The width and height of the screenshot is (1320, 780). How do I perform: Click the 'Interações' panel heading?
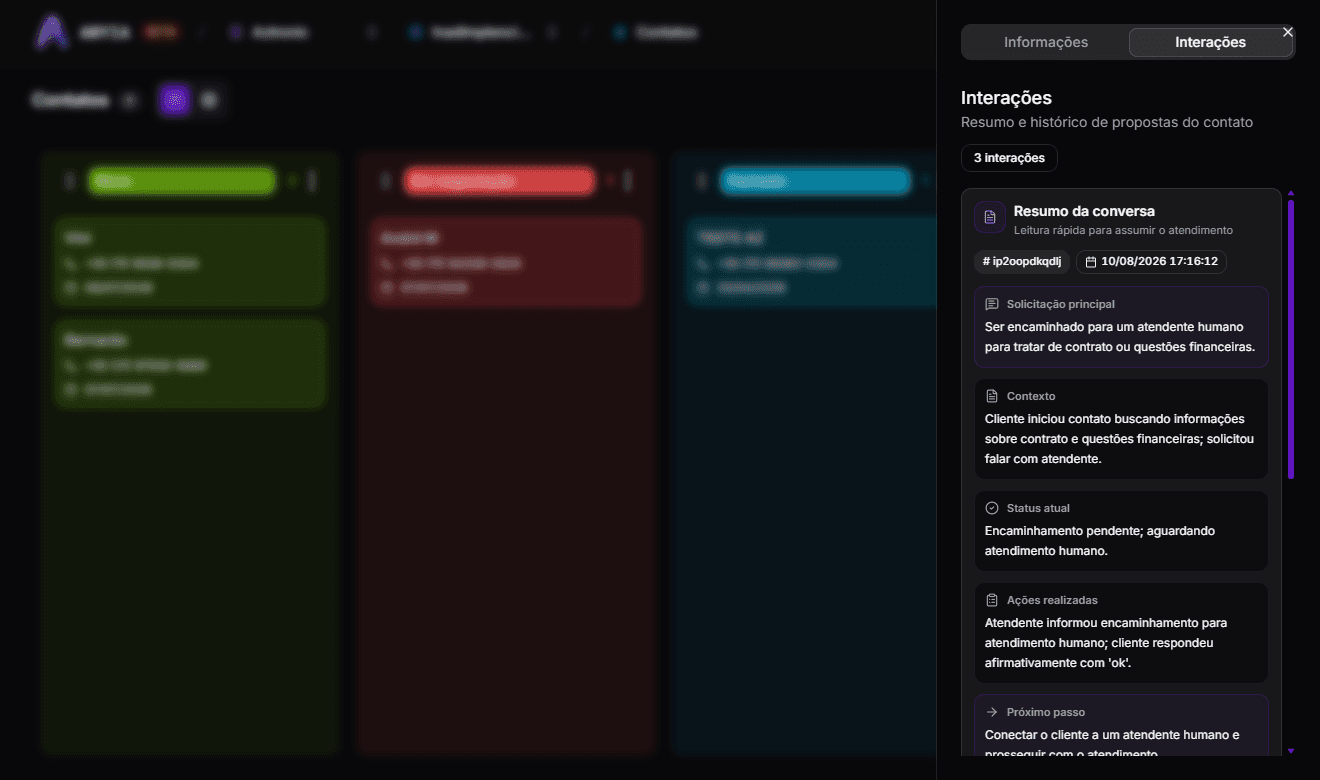click(1006, 98)
